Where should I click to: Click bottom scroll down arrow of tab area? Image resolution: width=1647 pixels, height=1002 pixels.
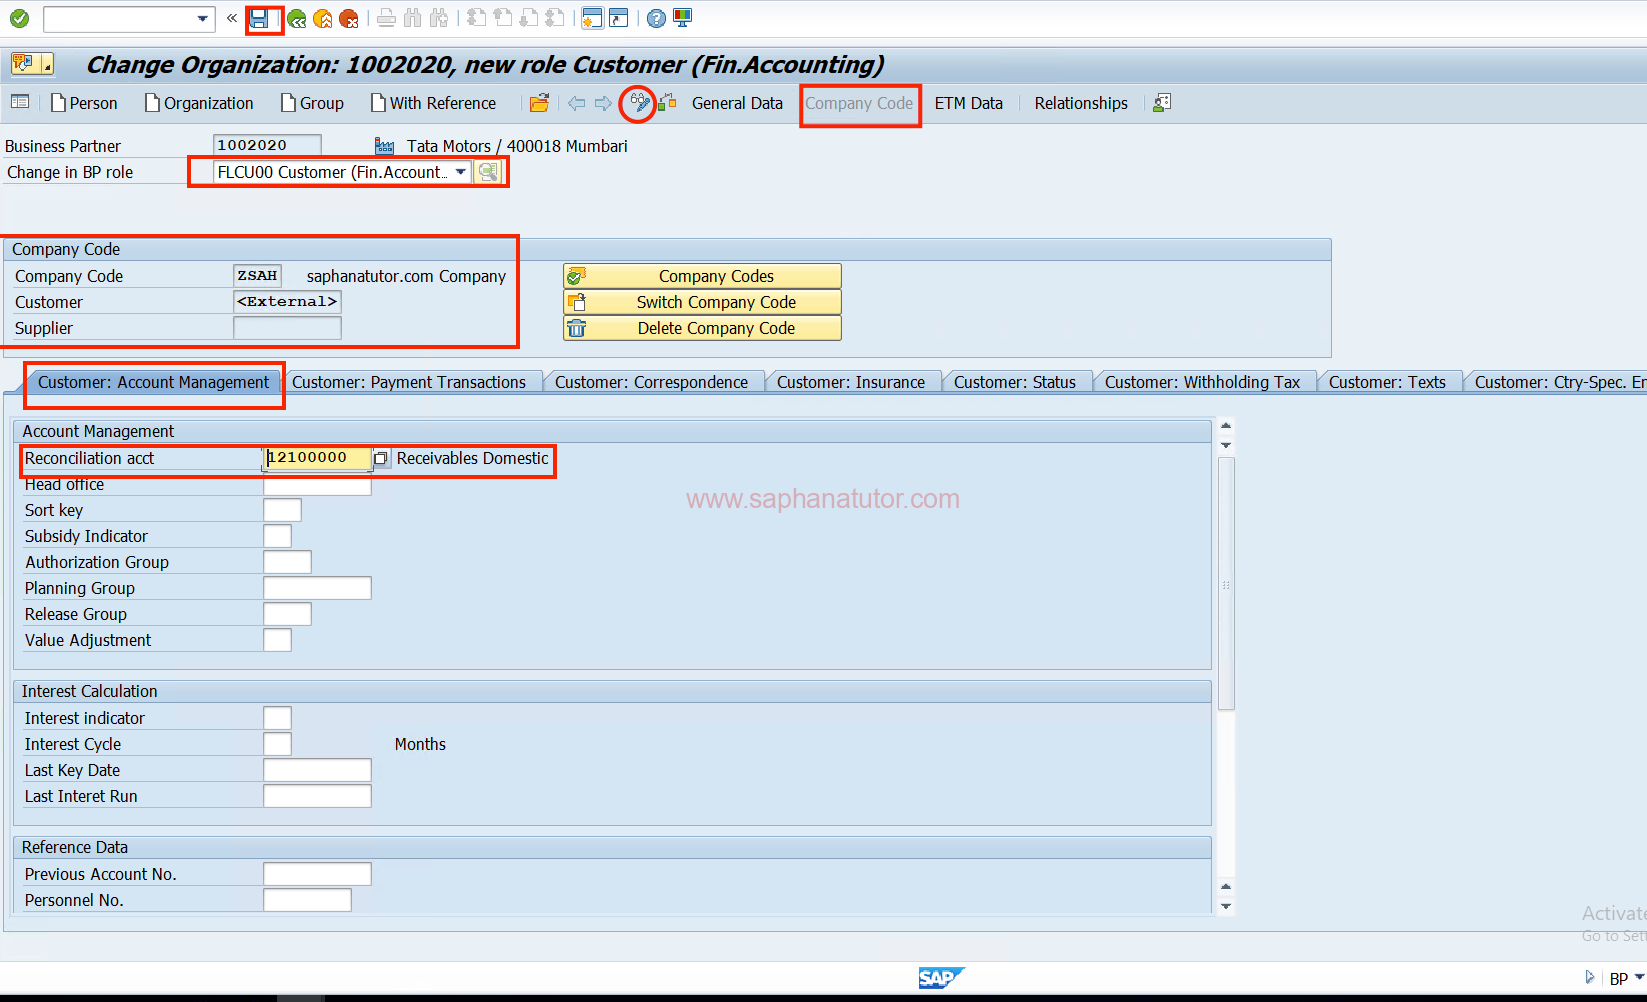1226,906
